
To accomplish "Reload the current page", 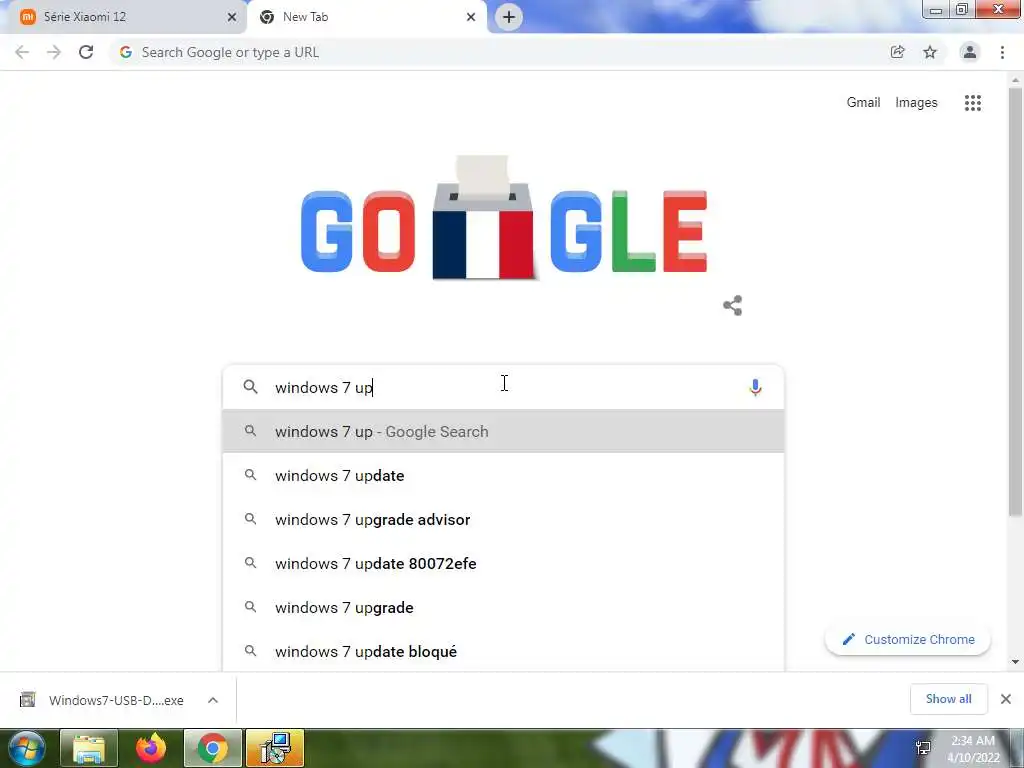I will pyautogui.click(x=86, y=52).
